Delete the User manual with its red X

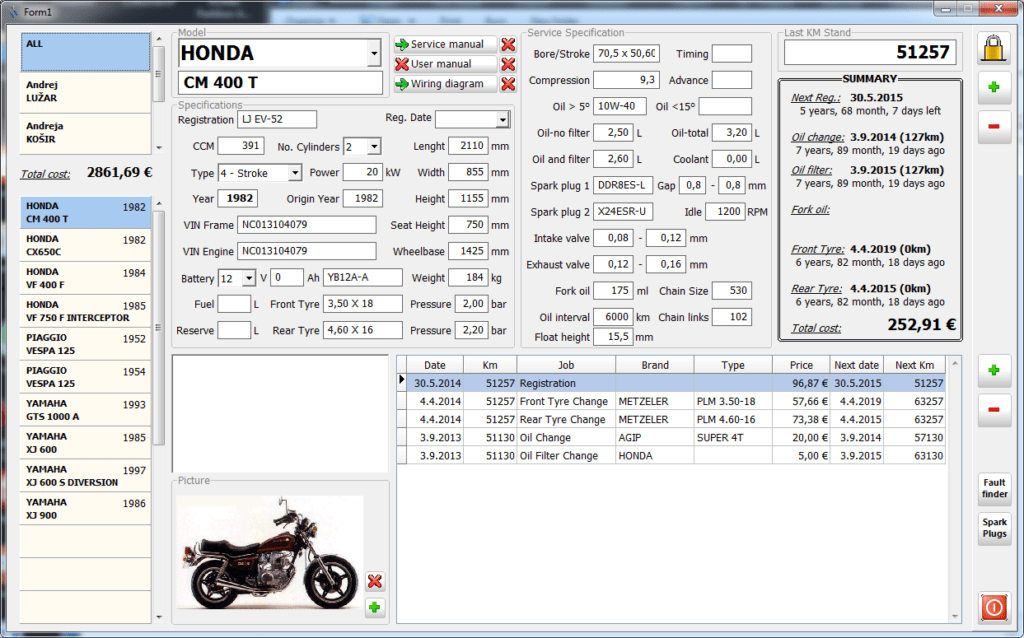coord(508,64)
